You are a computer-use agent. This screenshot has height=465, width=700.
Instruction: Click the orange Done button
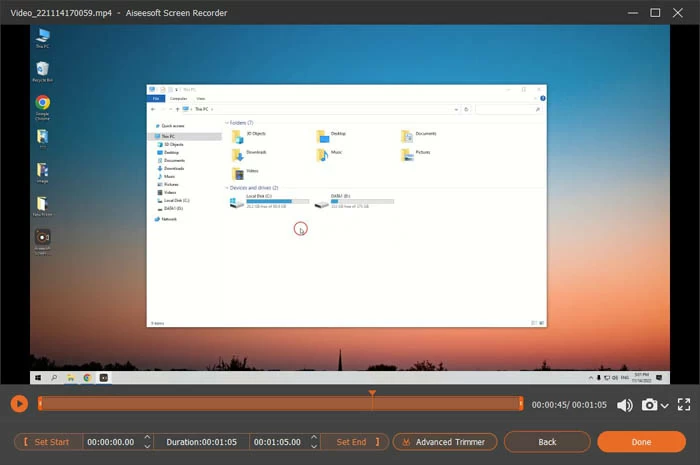641,442
